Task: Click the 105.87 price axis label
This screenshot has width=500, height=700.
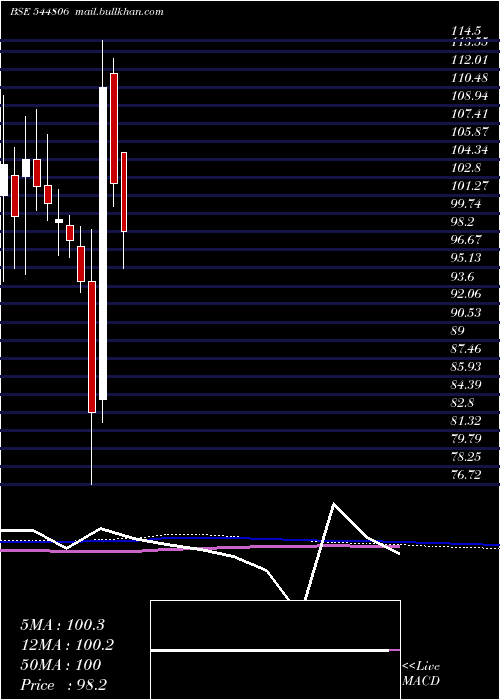Action: click(x=469, y=132)
